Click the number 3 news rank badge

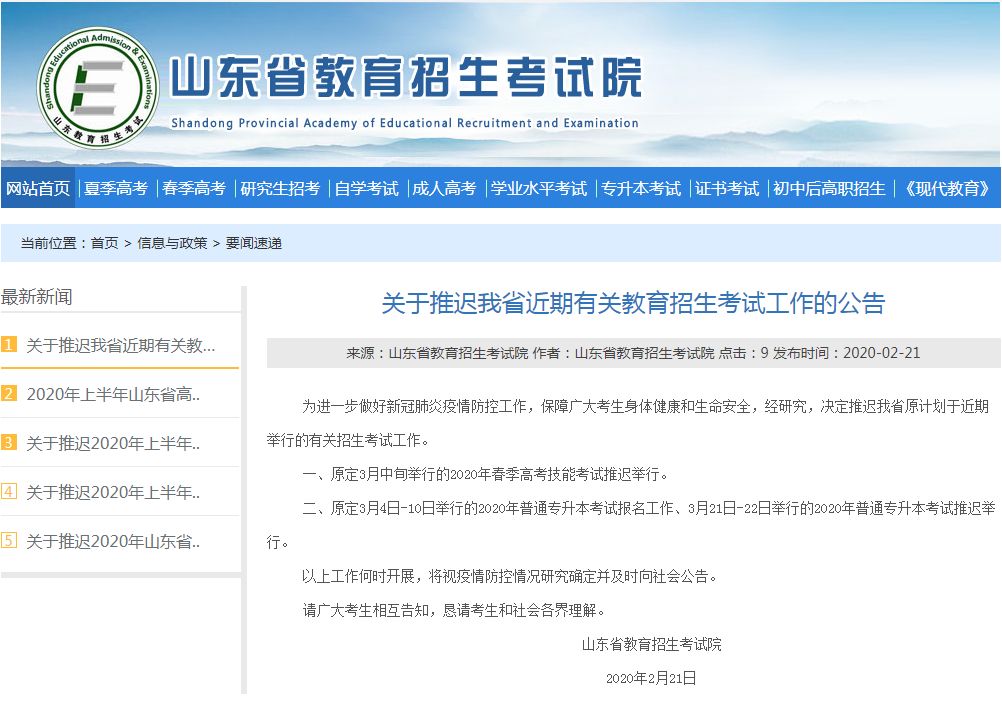pyautogui.click(x=9, y=443)
